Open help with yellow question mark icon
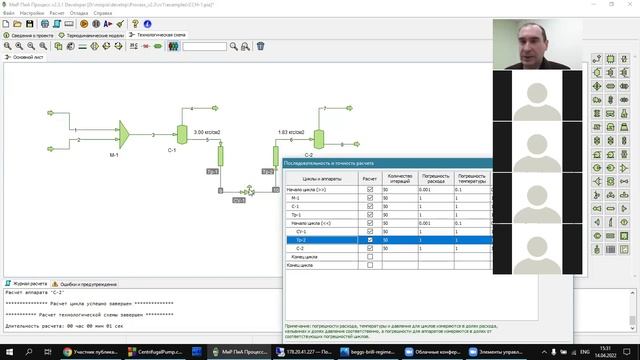This screenshot has height=360, width=640. tap(136, 24)
